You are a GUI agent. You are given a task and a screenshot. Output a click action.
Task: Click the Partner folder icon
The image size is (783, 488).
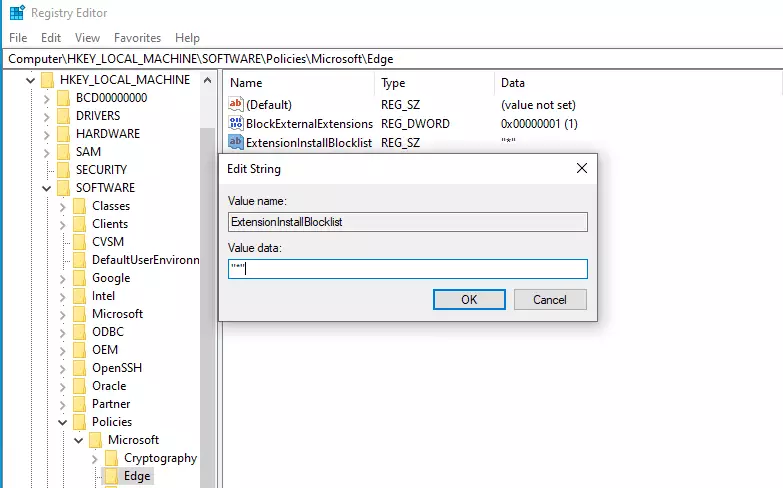pyautogui.click(x=79, y=404)
